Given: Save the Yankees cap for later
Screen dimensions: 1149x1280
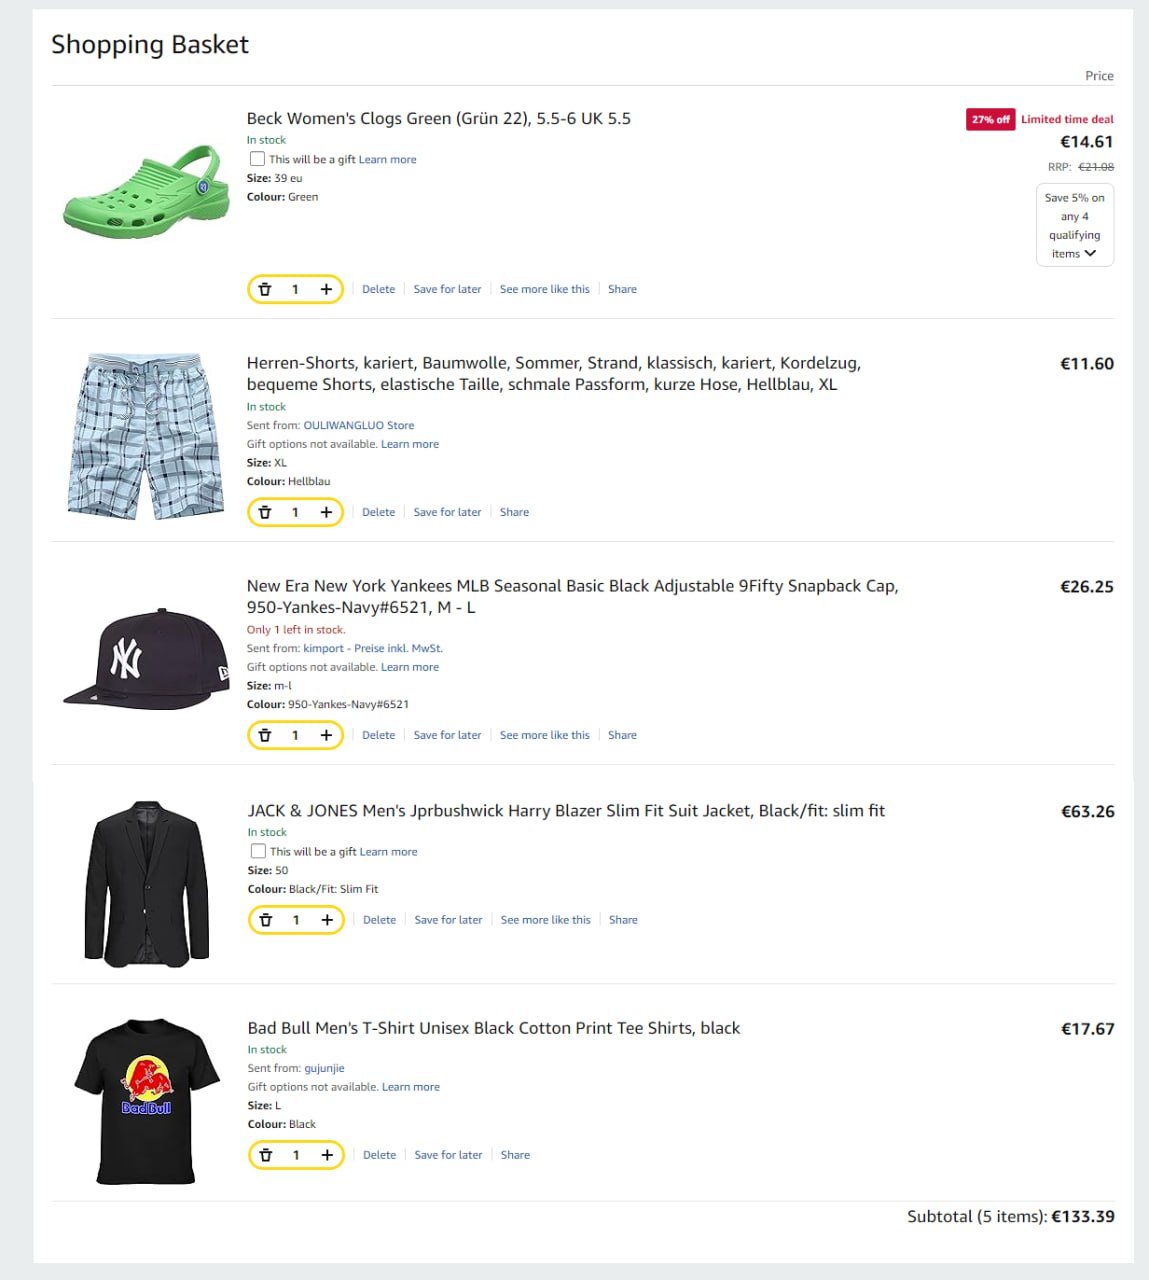Looking at the screenshot, I should 447,735.
